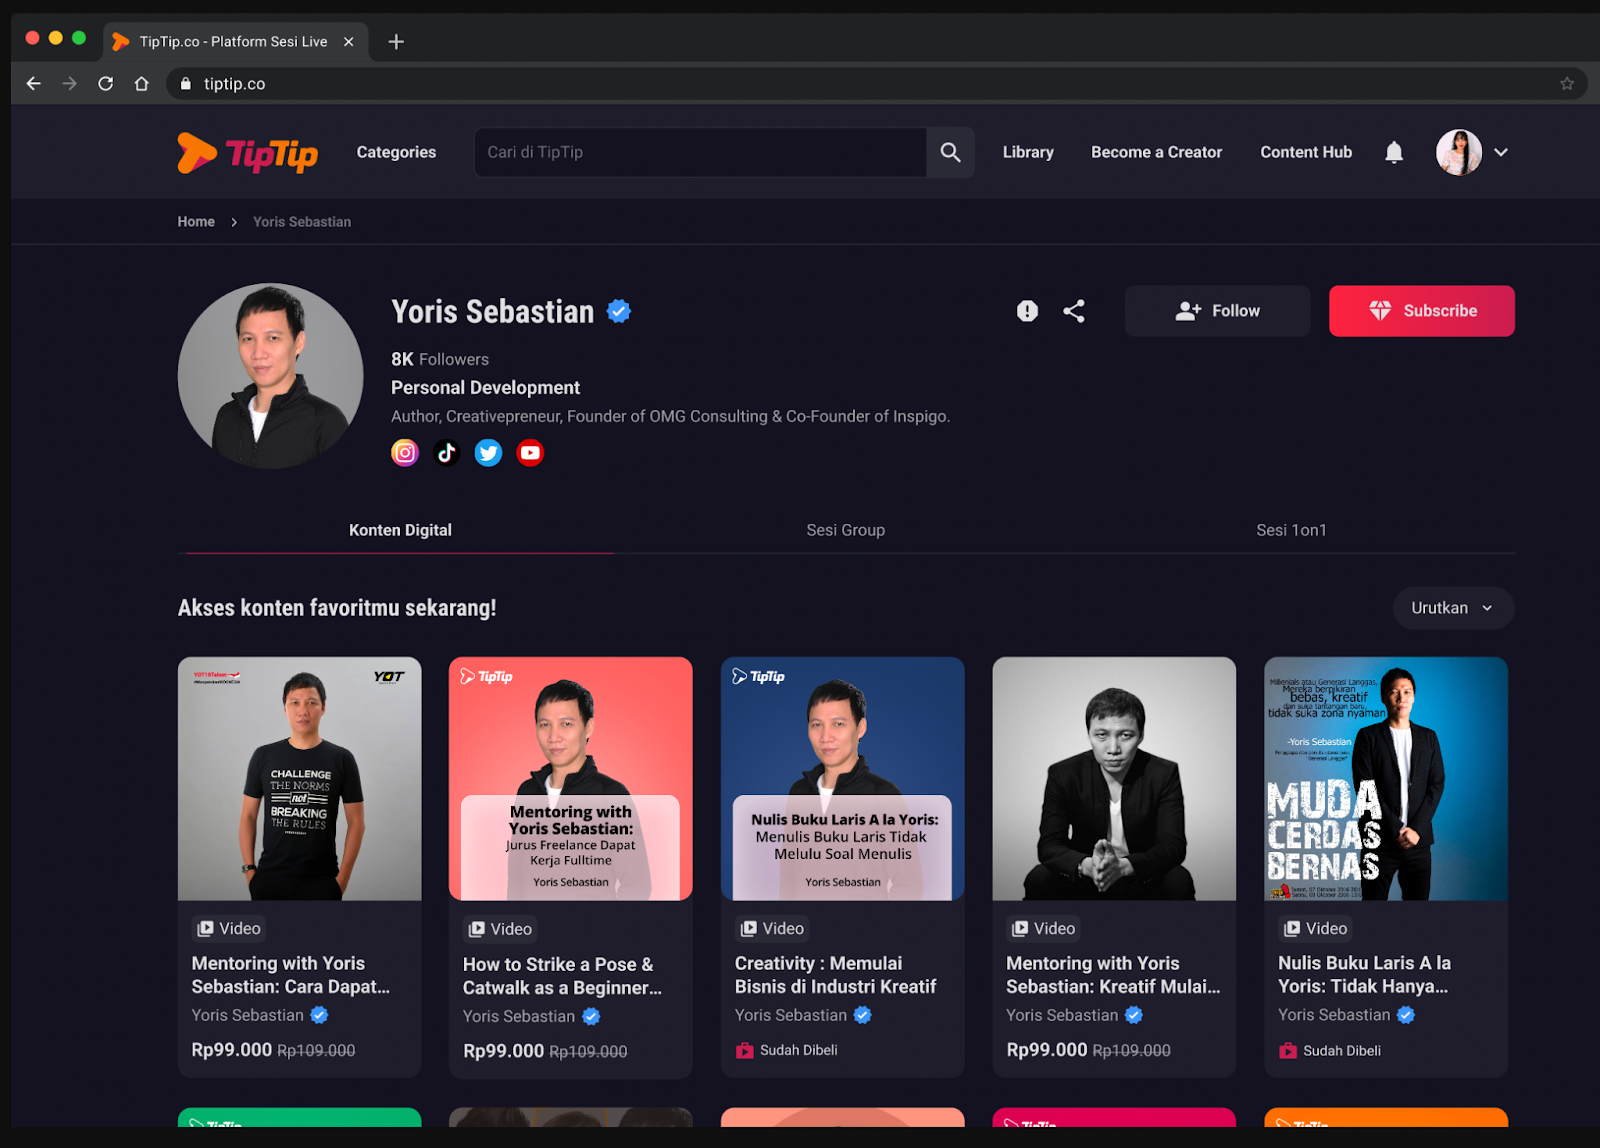Click the user profile avatar in the header
The height and width of the screenshot is (1148, 1600).
tap(1459, 152)
